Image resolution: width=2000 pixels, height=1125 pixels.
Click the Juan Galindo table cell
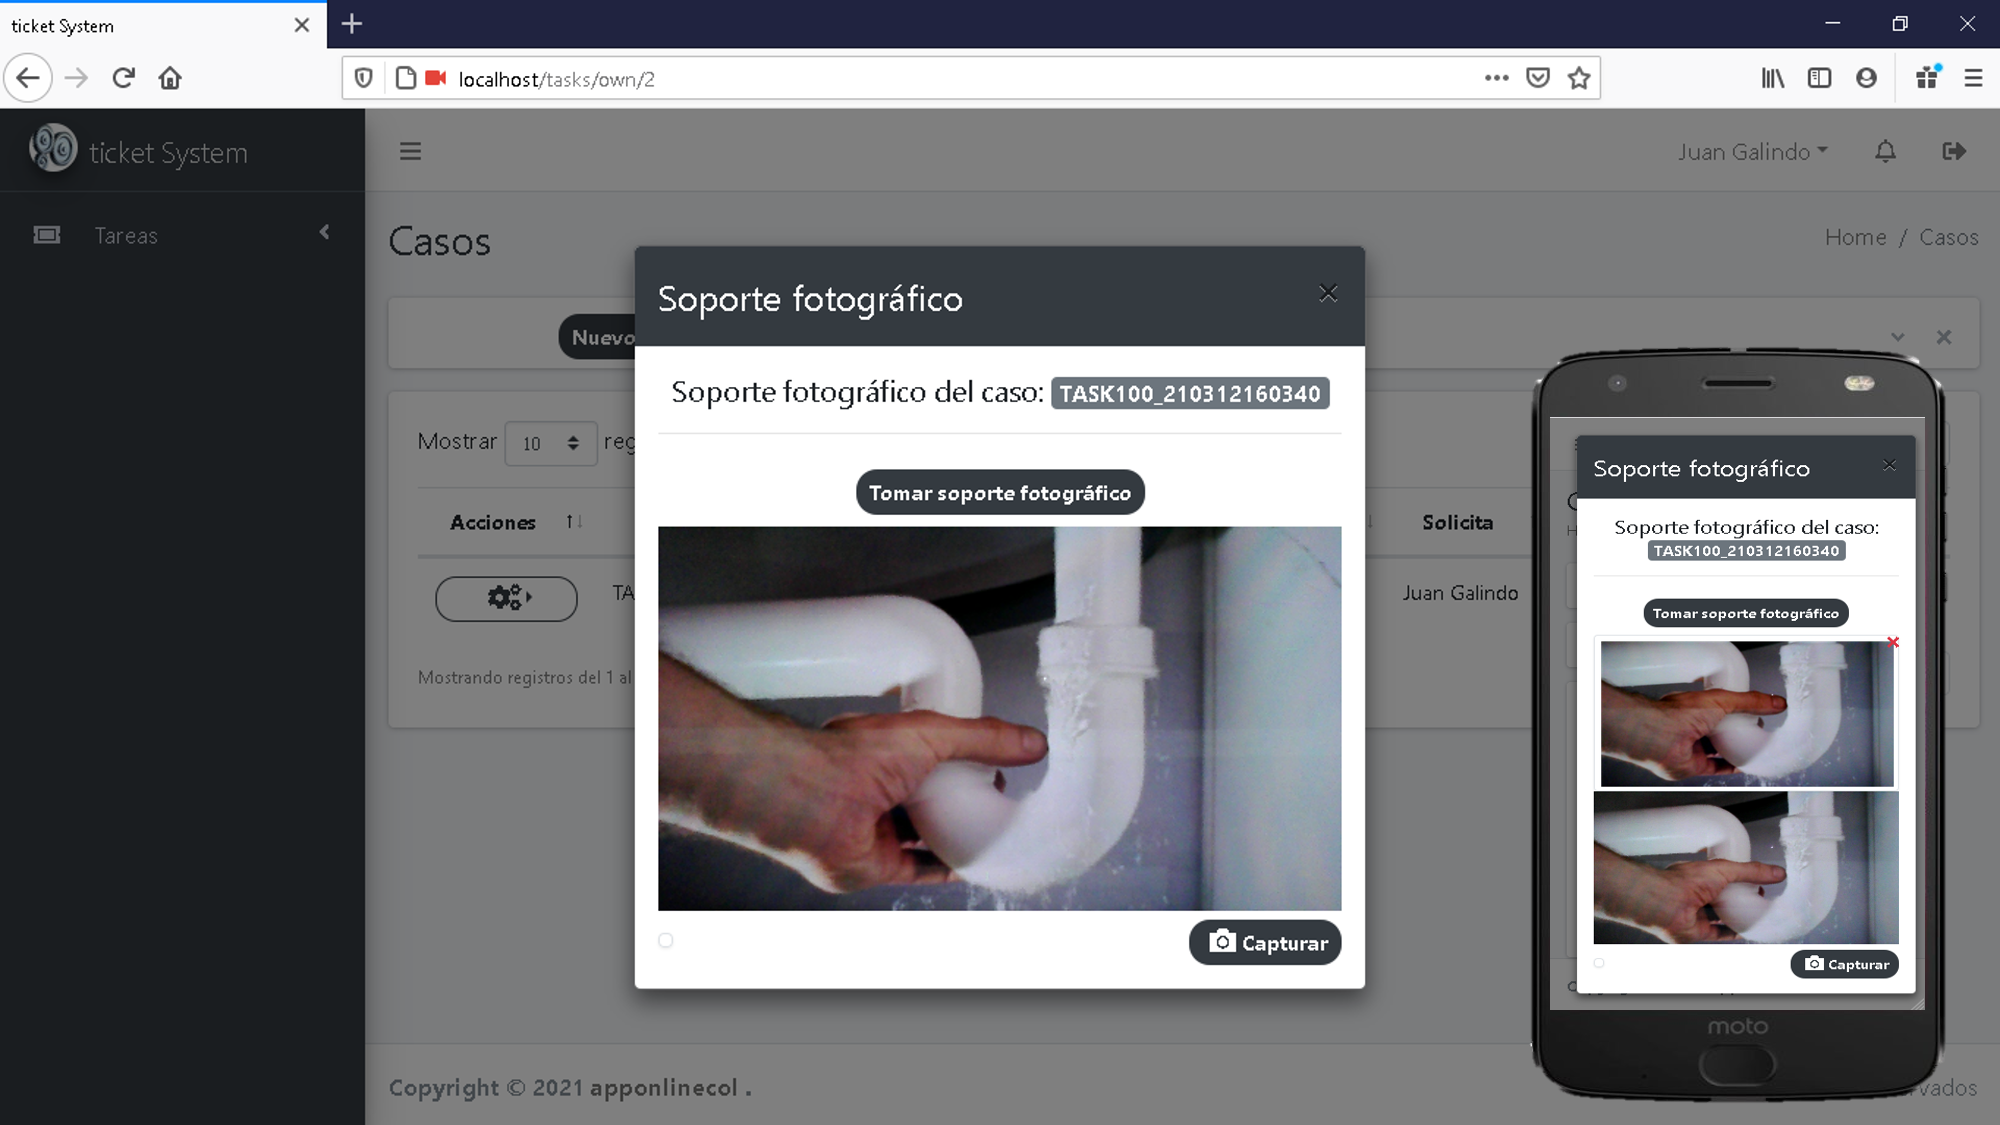[x=1460, y=593]
